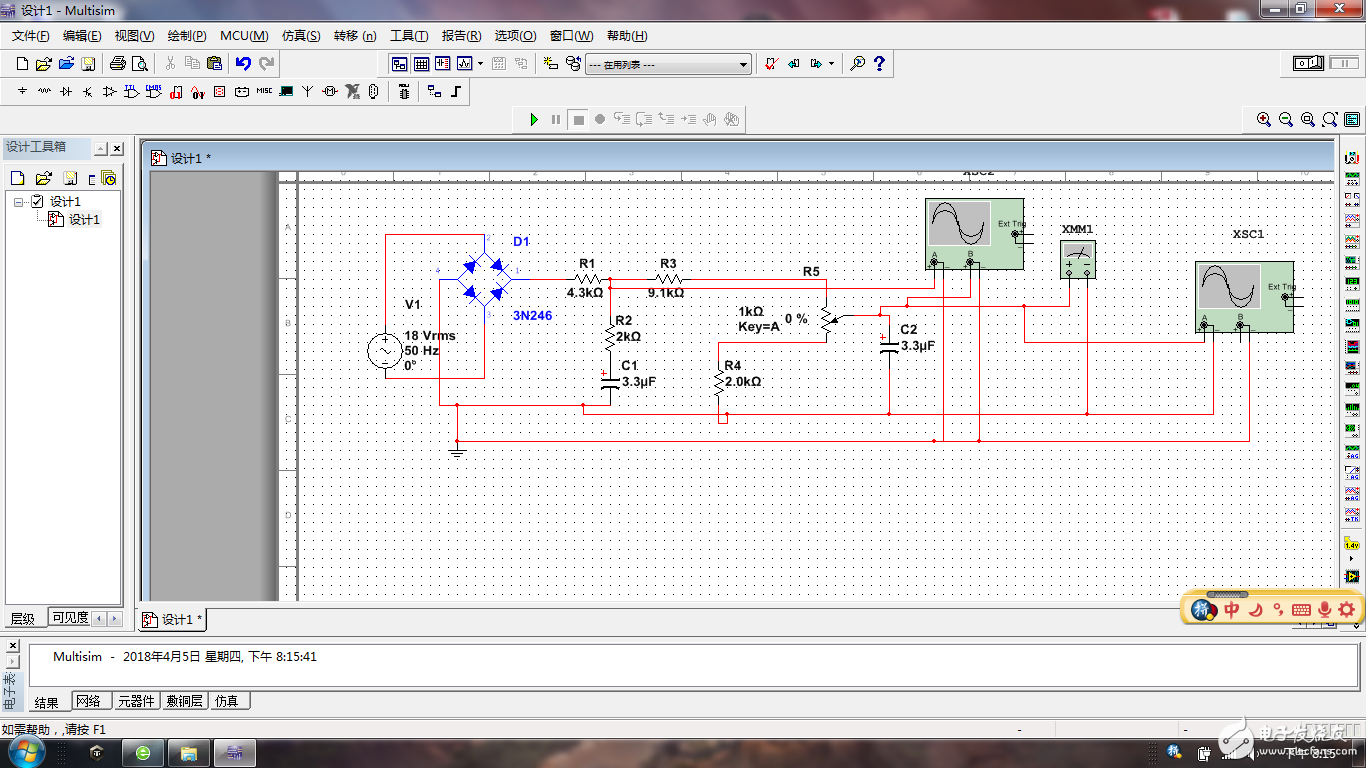The height and width of the screenshot is (768, 1366).
Task: Click the New design icon in main toolbar
Action: [x=23, y=64]
